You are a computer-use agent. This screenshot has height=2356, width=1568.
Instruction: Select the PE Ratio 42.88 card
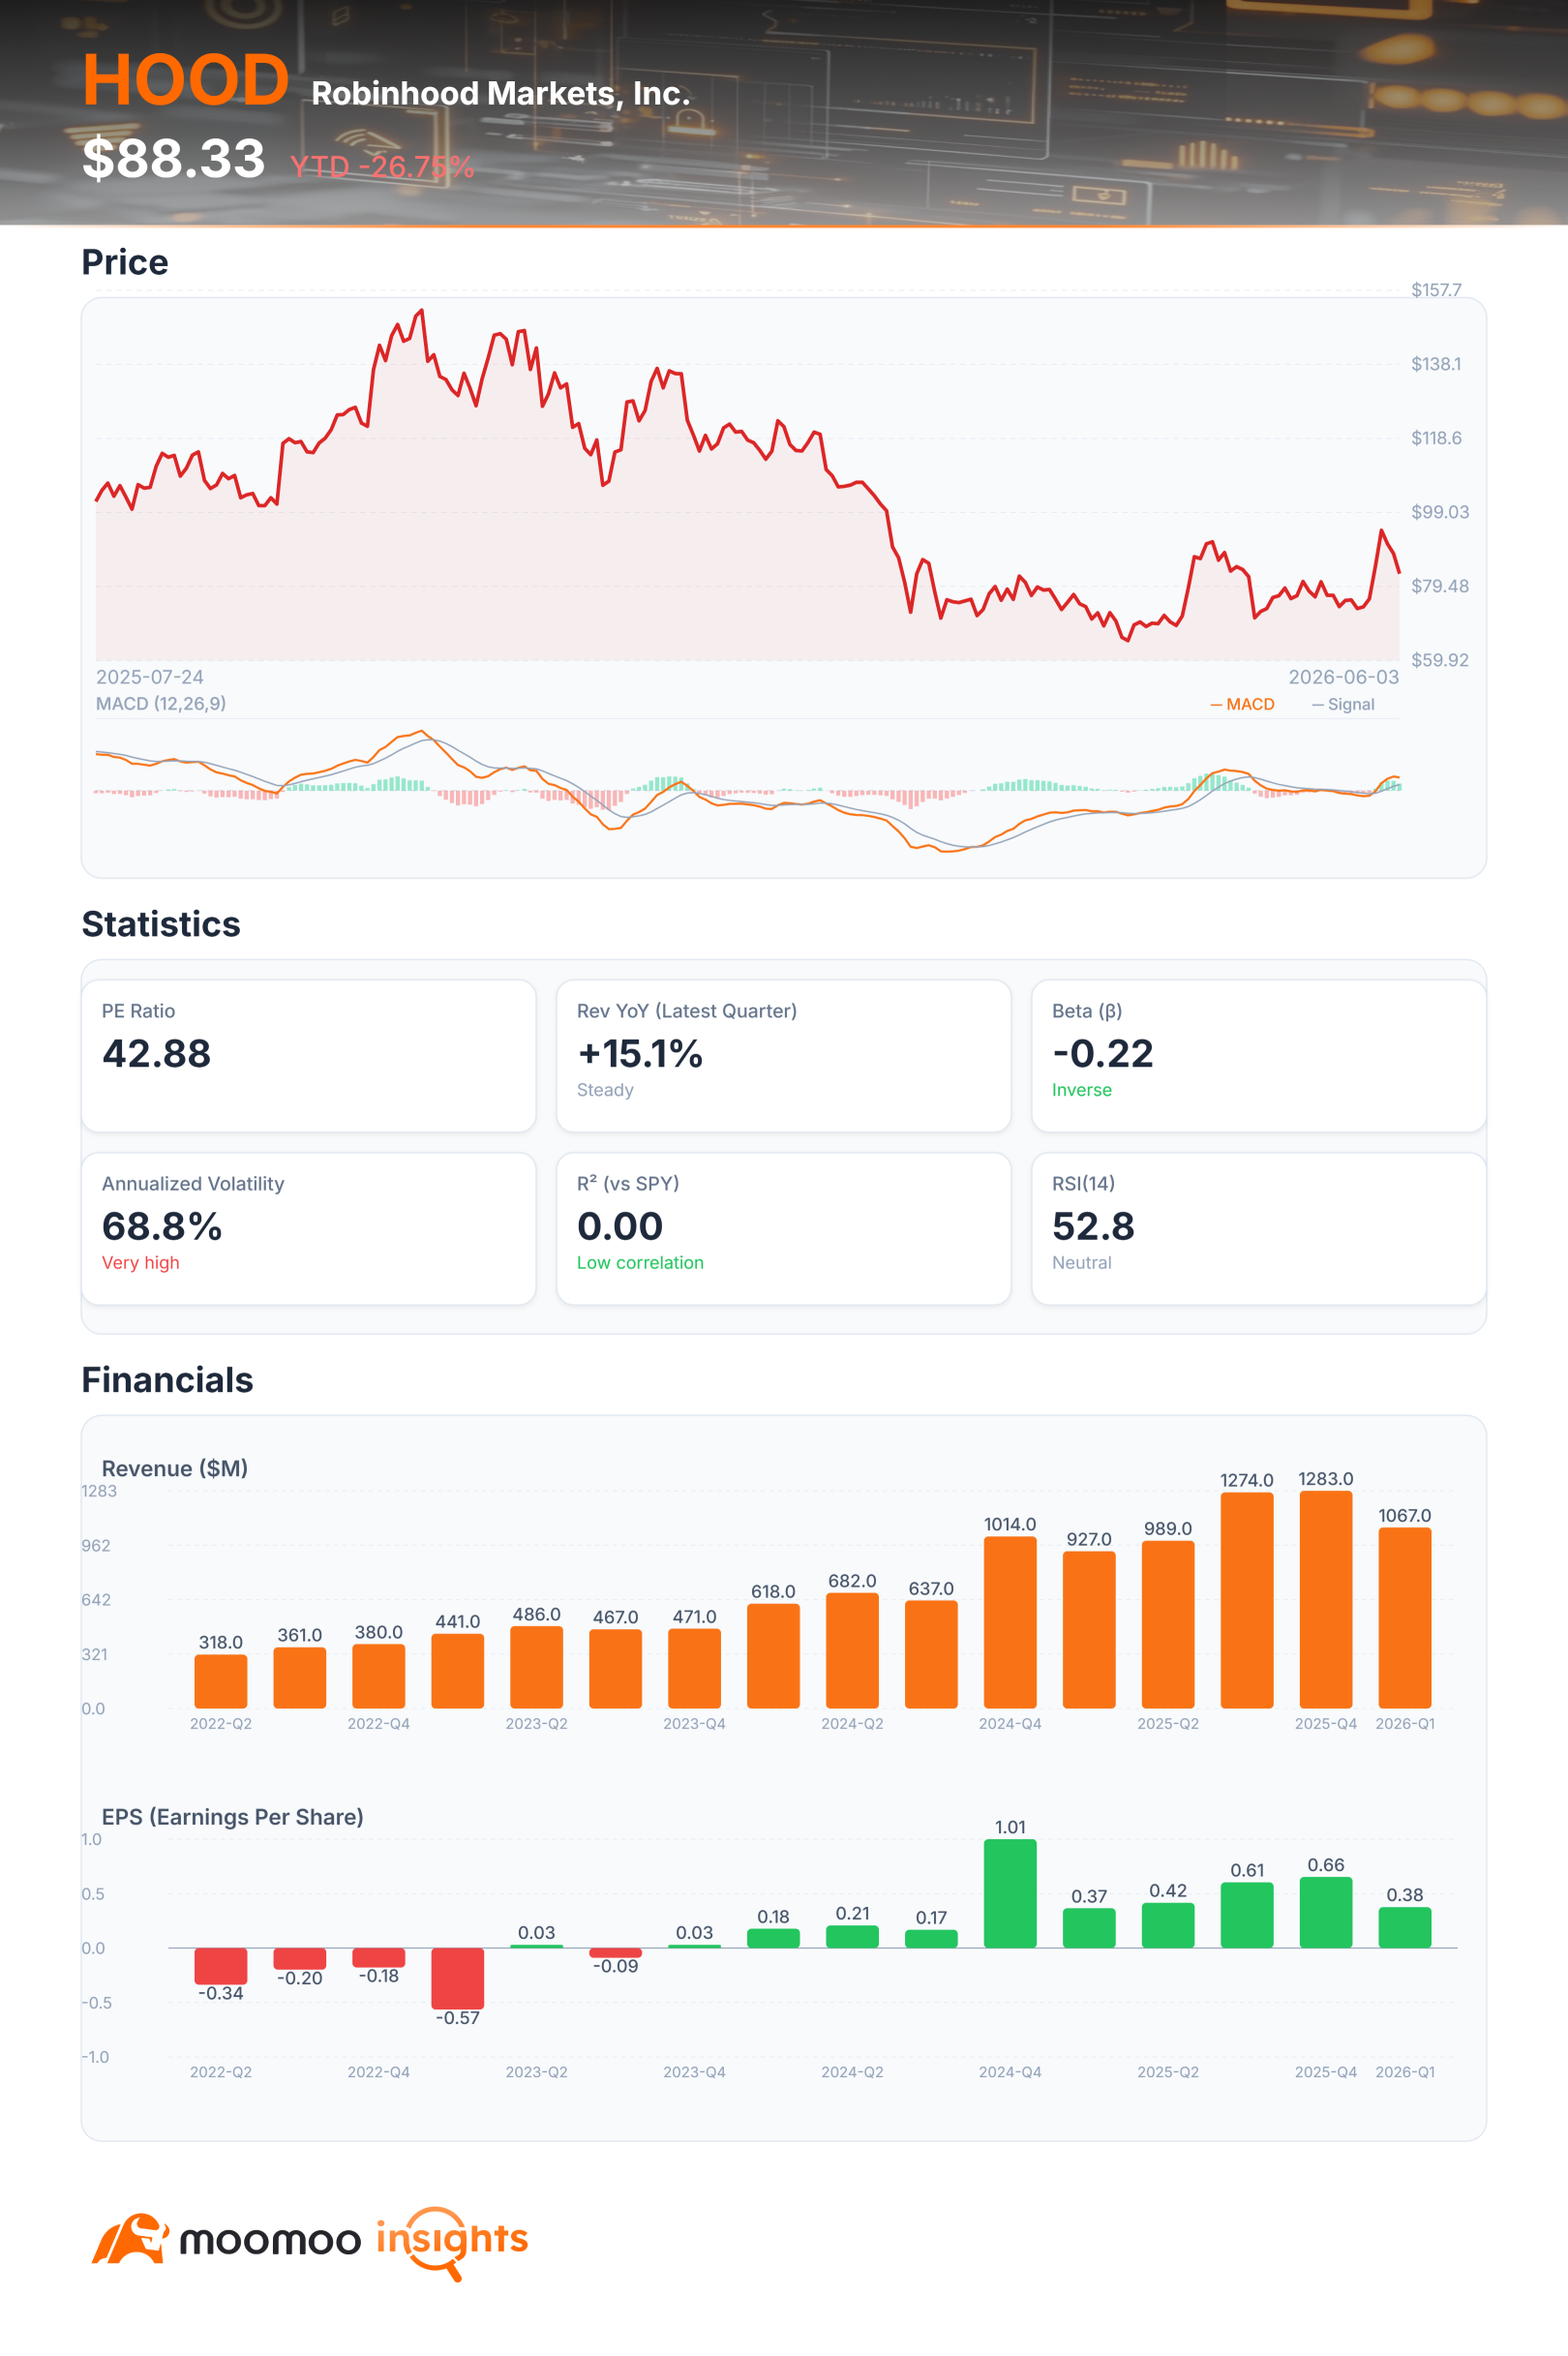click(x=309, y=1055)
